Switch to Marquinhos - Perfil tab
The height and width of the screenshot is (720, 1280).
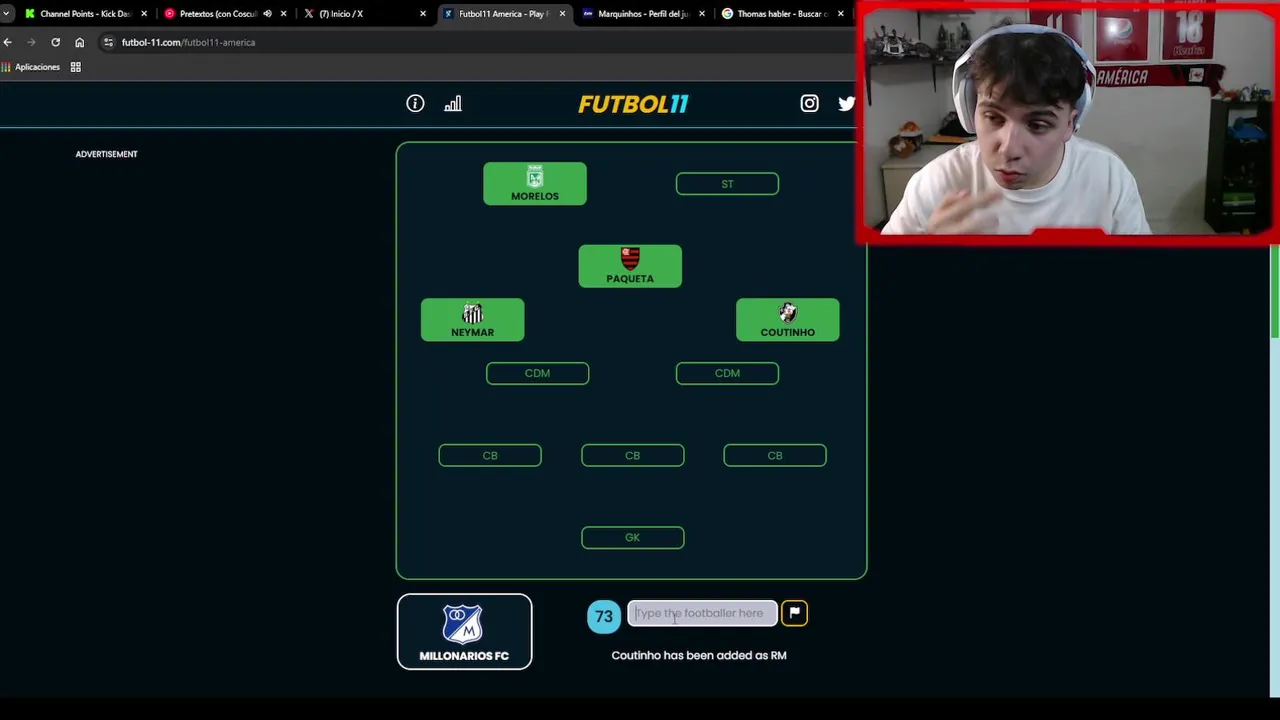point(642,14)
